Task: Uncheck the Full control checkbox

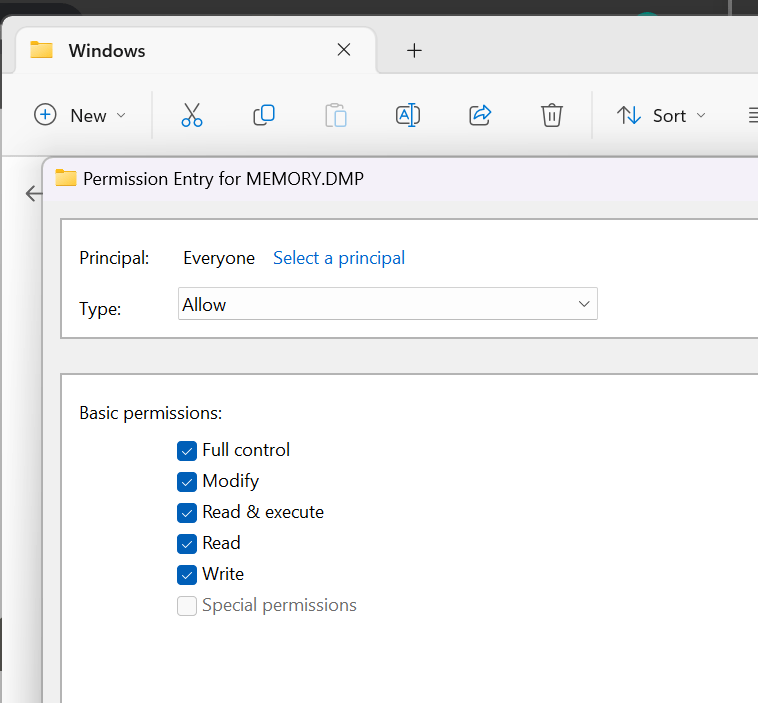Action: click(x=187, y=451)
